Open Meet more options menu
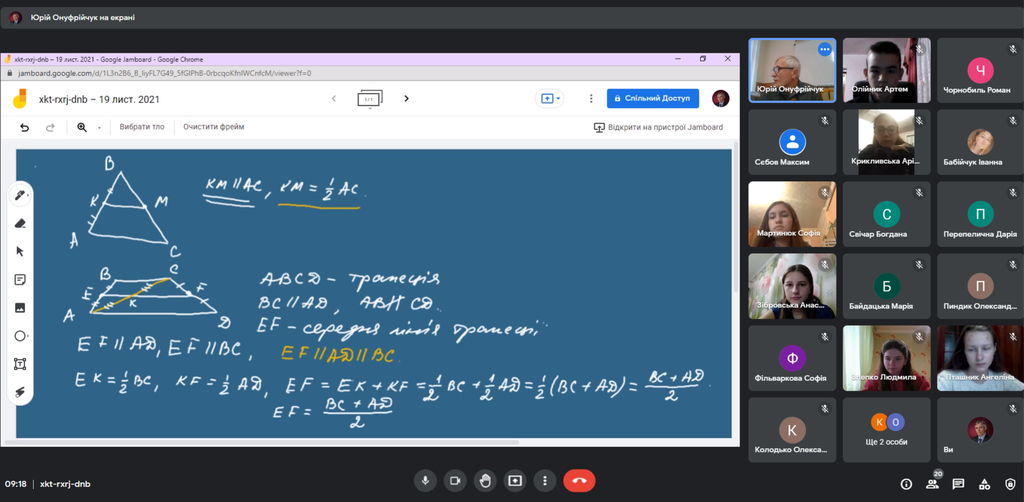1024x502 pixels. tap(545, 481)
